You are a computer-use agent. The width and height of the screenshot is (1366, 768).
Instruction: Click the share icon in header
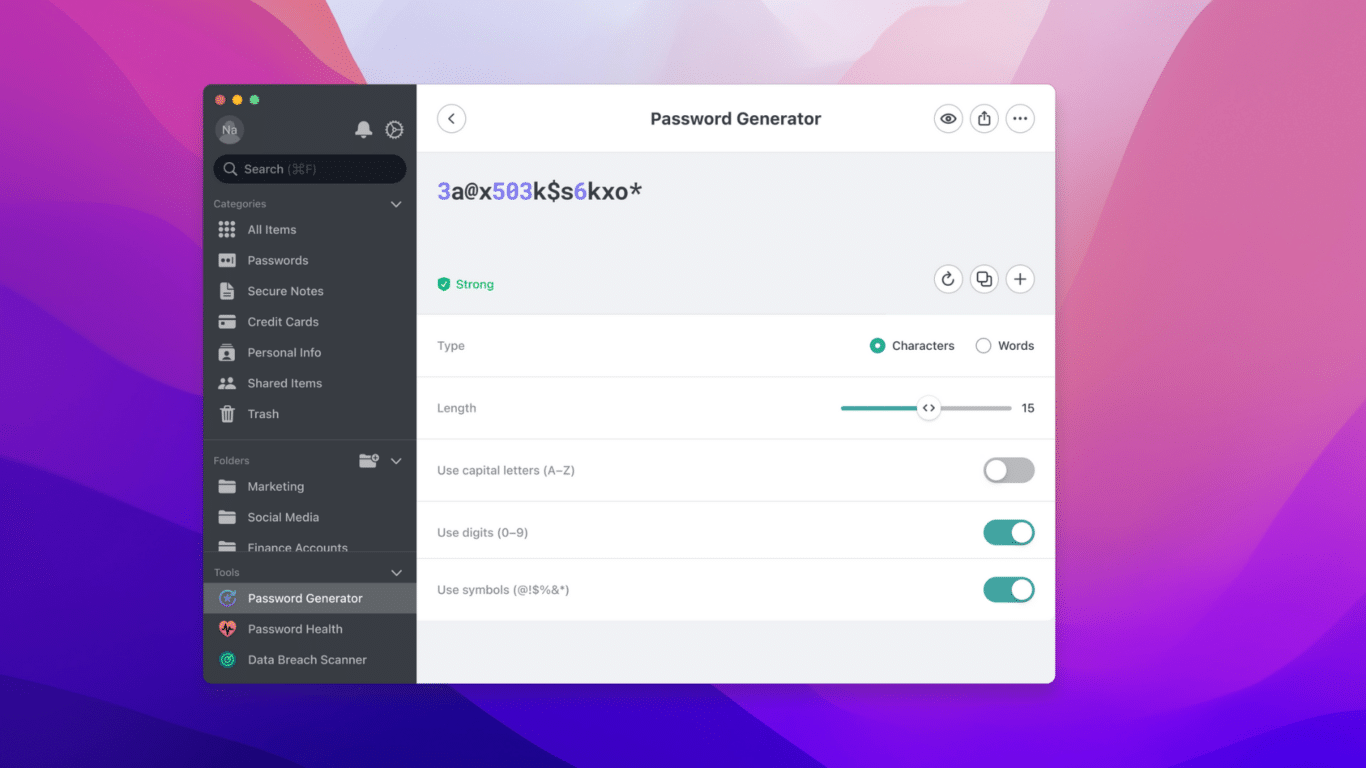point(984,119)
